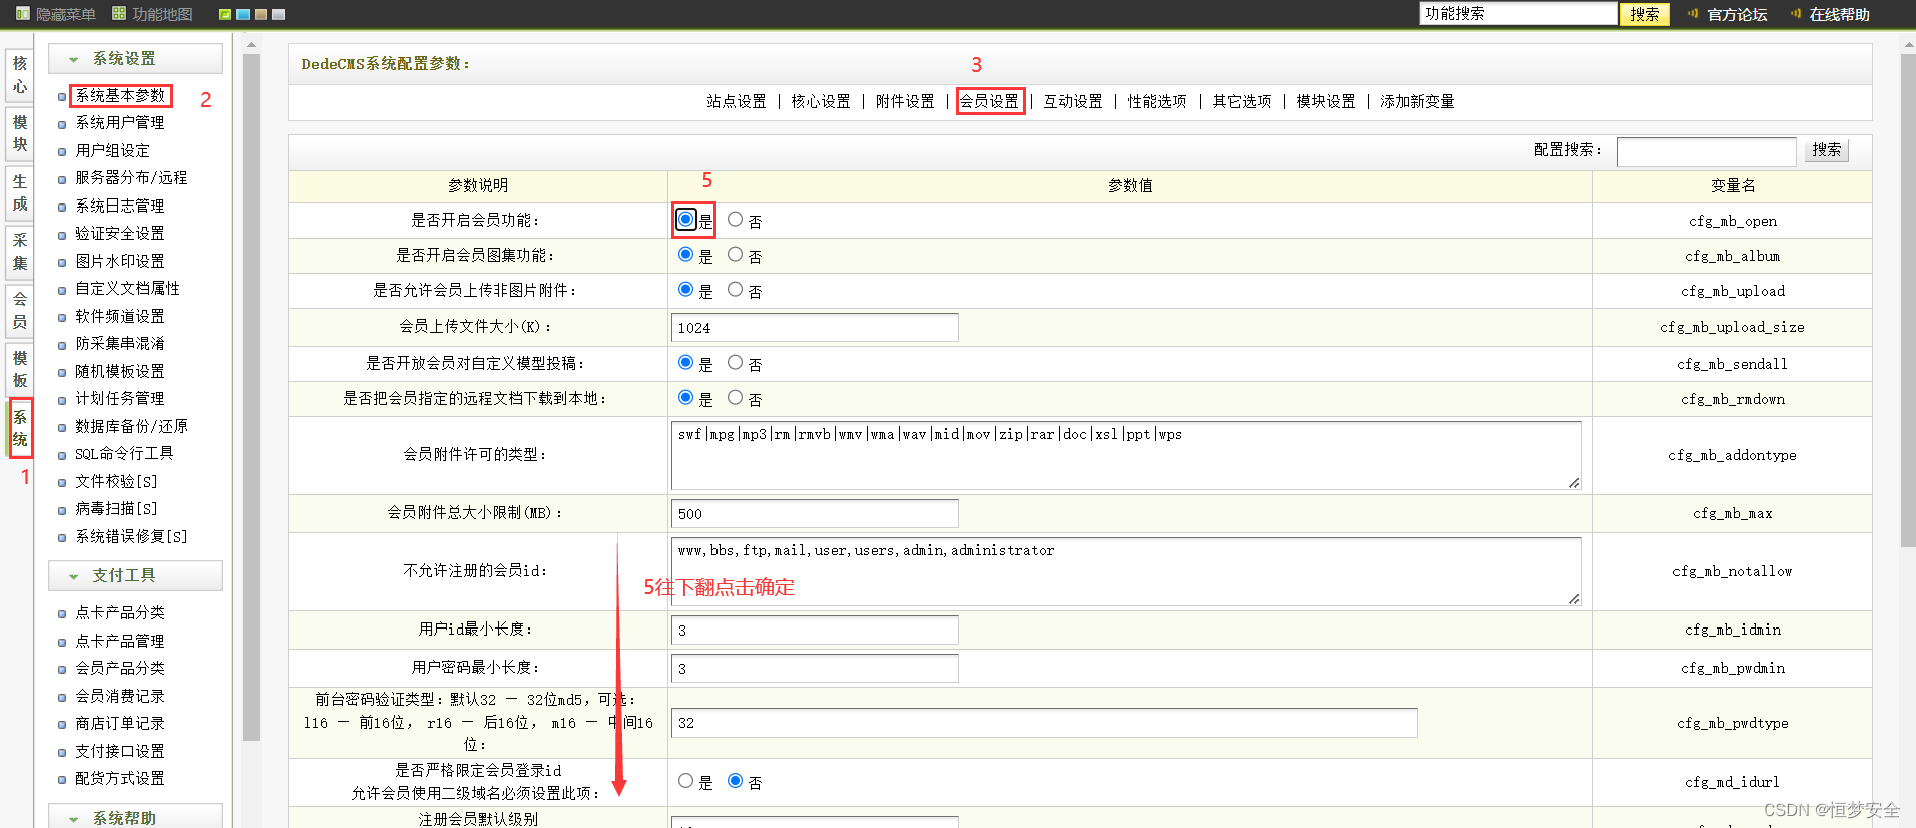The image size is (1916, 828).
Task: Switch to 核心 side tab
Action: [20, 75]
